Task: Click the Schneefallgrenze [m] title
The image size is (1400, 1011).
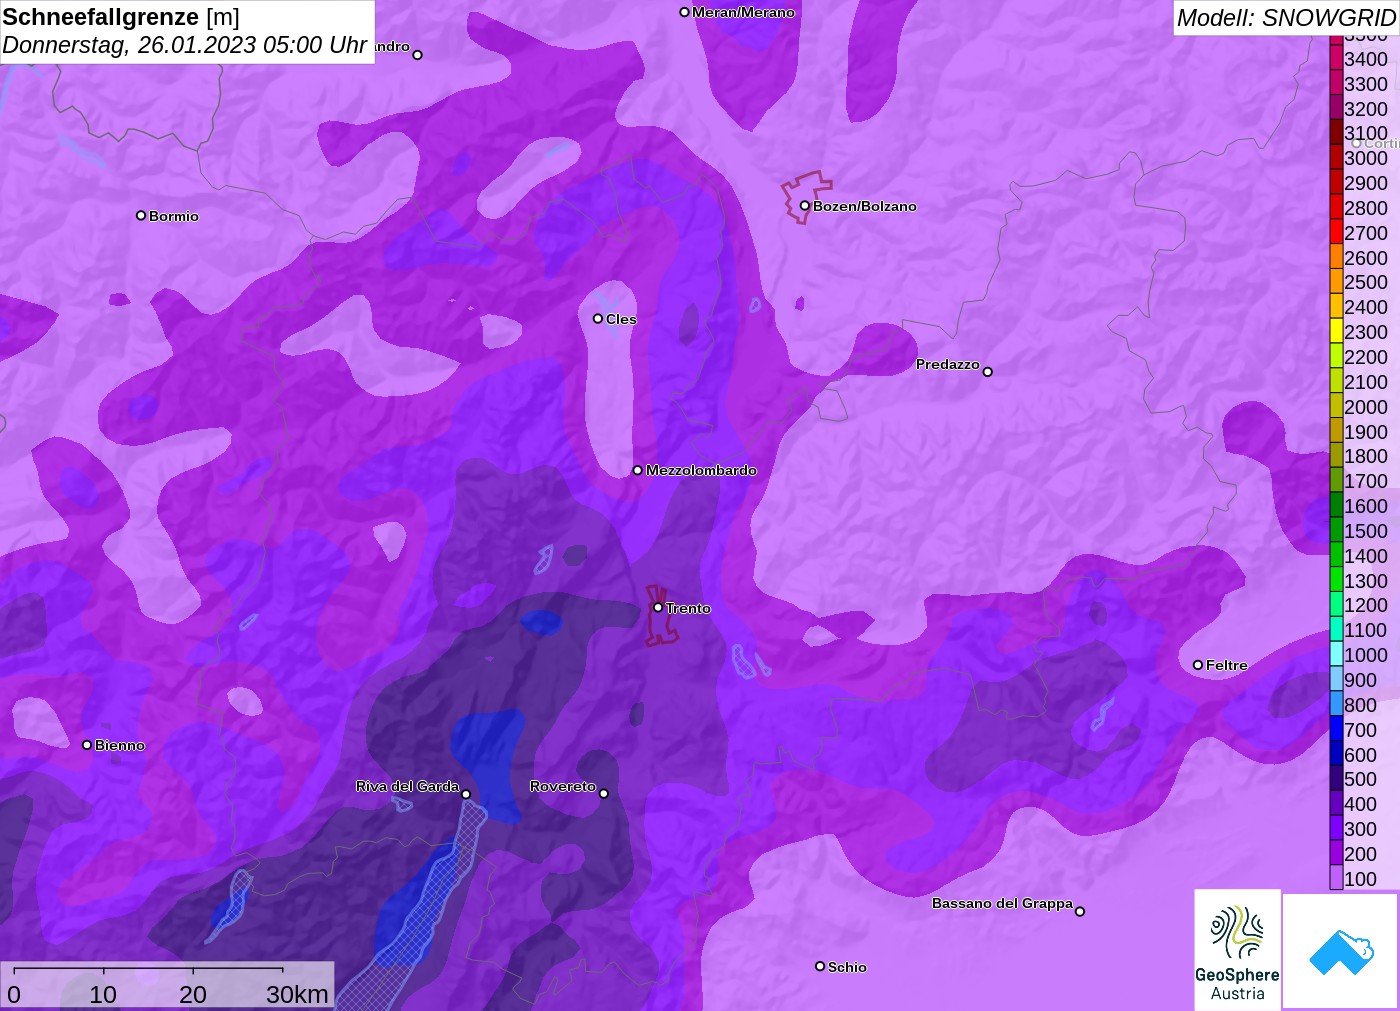Action: point(121,17)
